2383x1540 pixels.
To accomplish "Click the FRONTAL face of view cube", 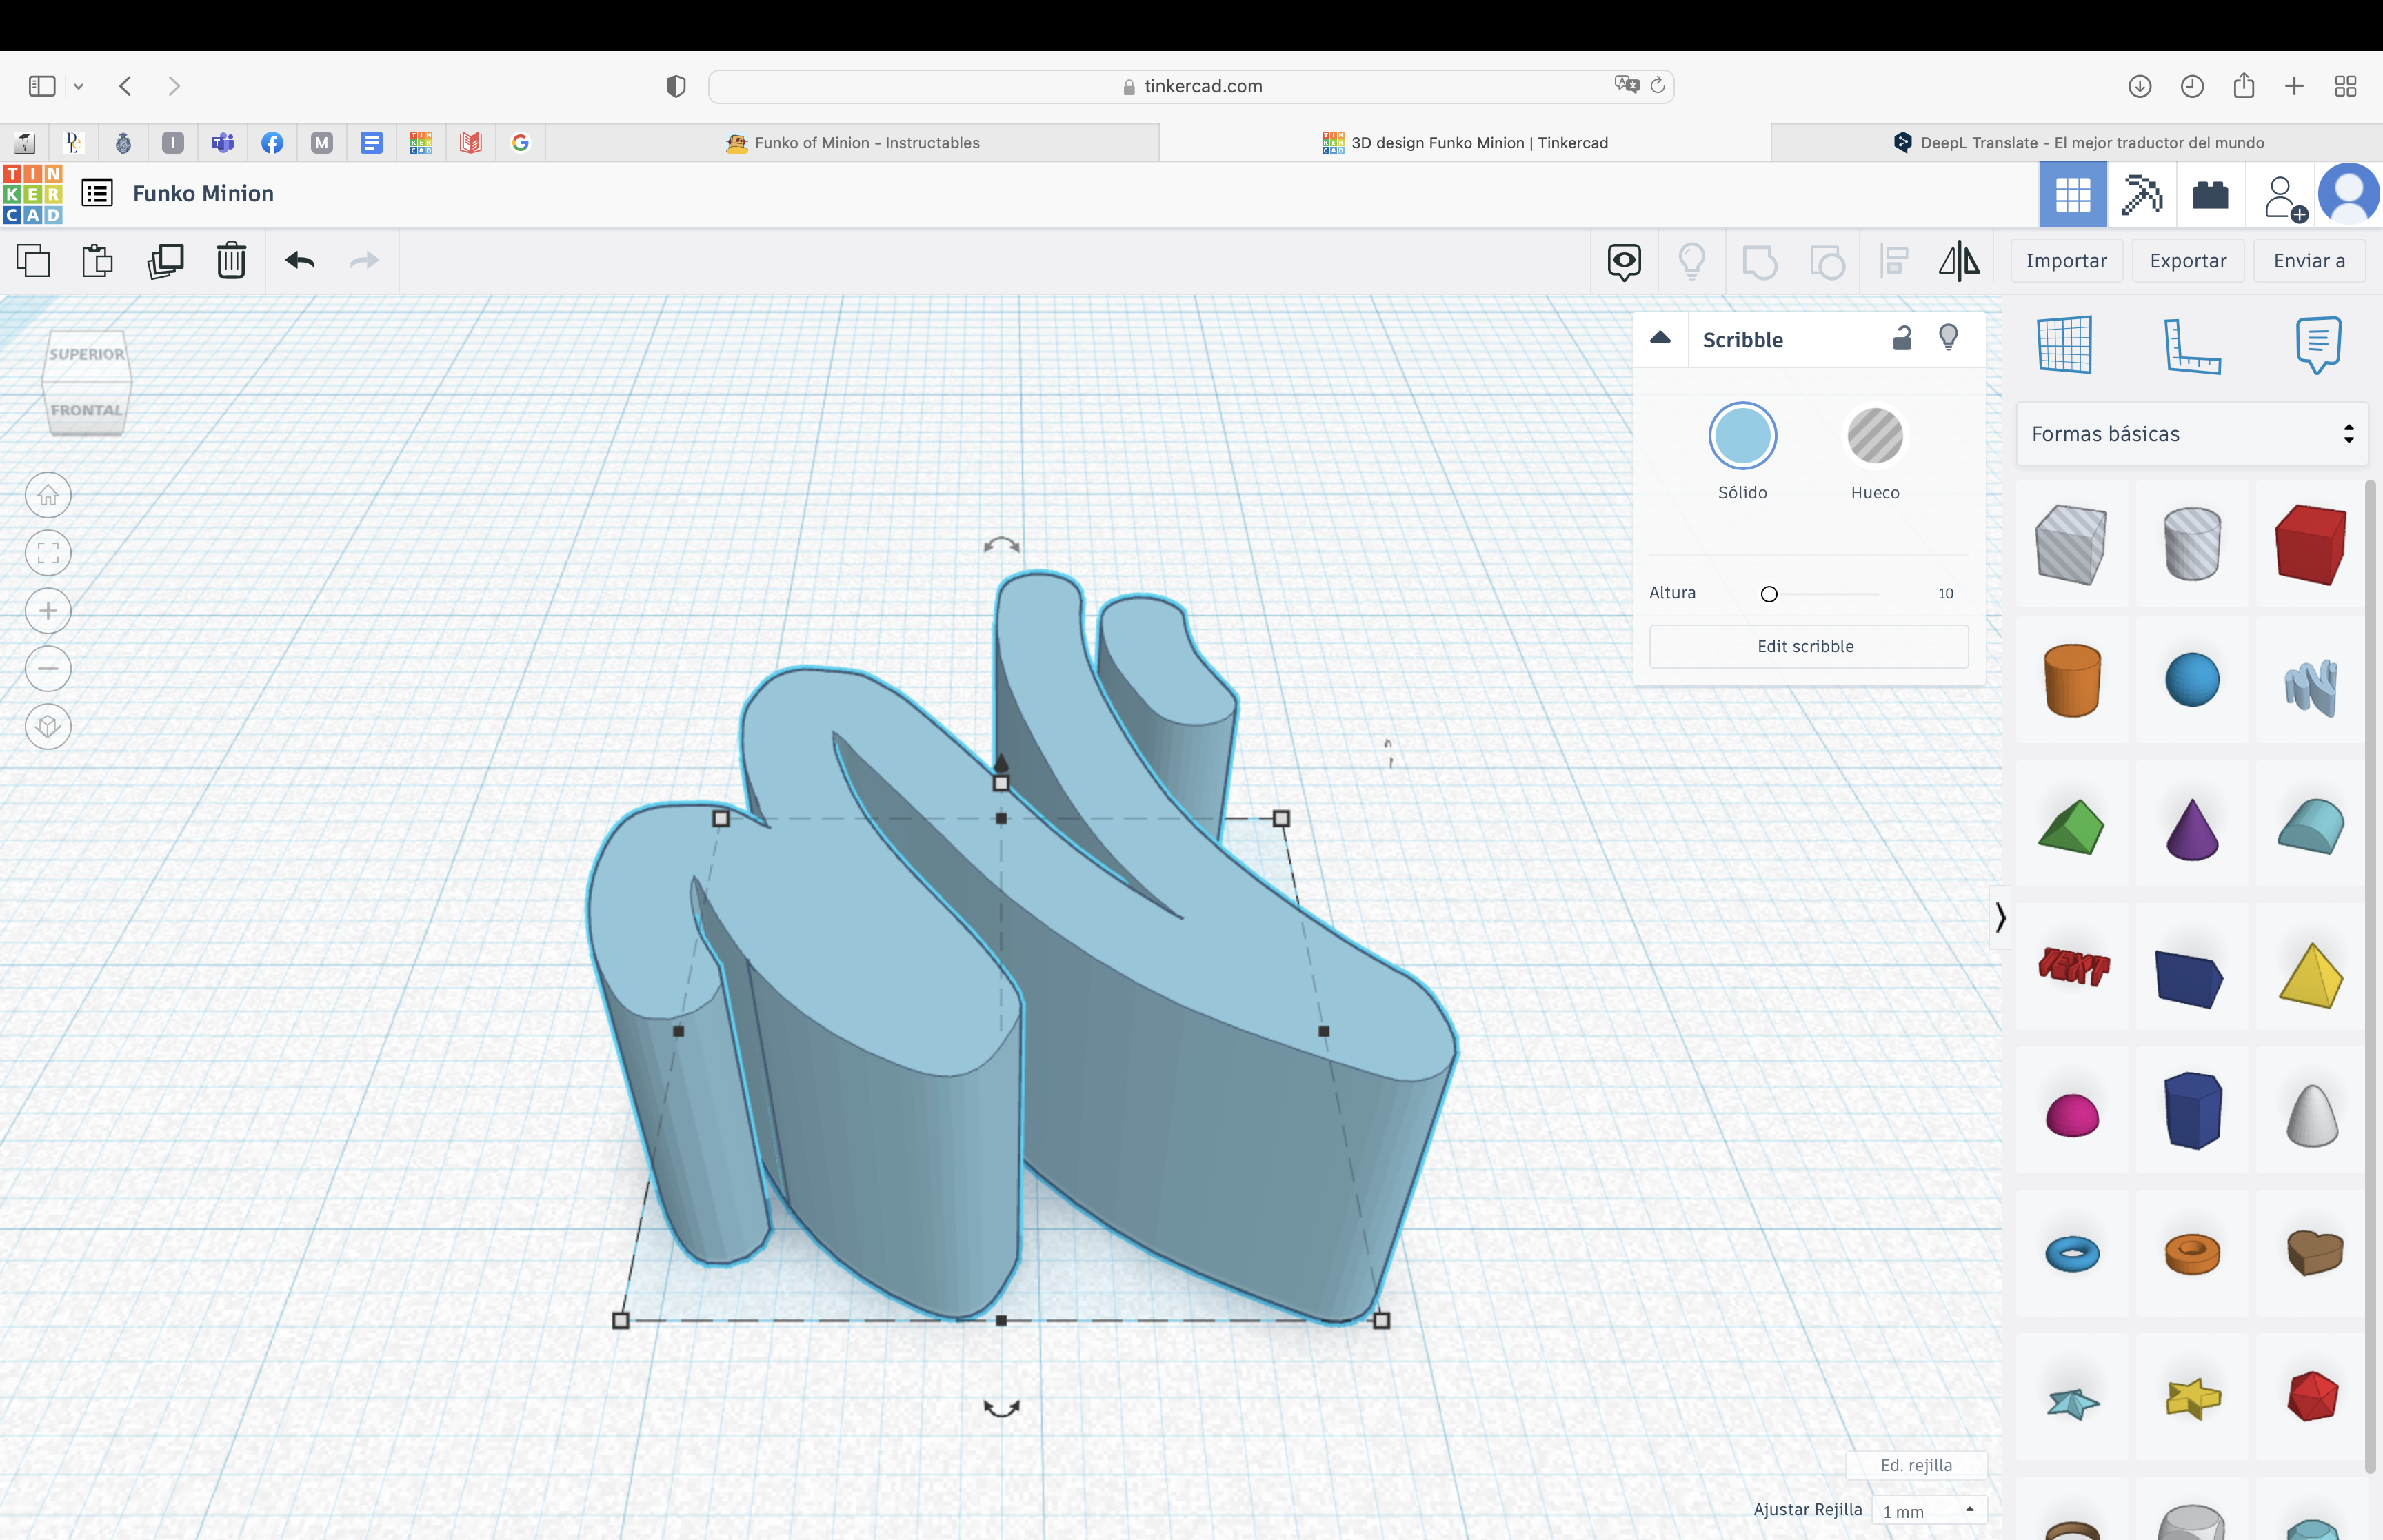I will tap(86, 410).
